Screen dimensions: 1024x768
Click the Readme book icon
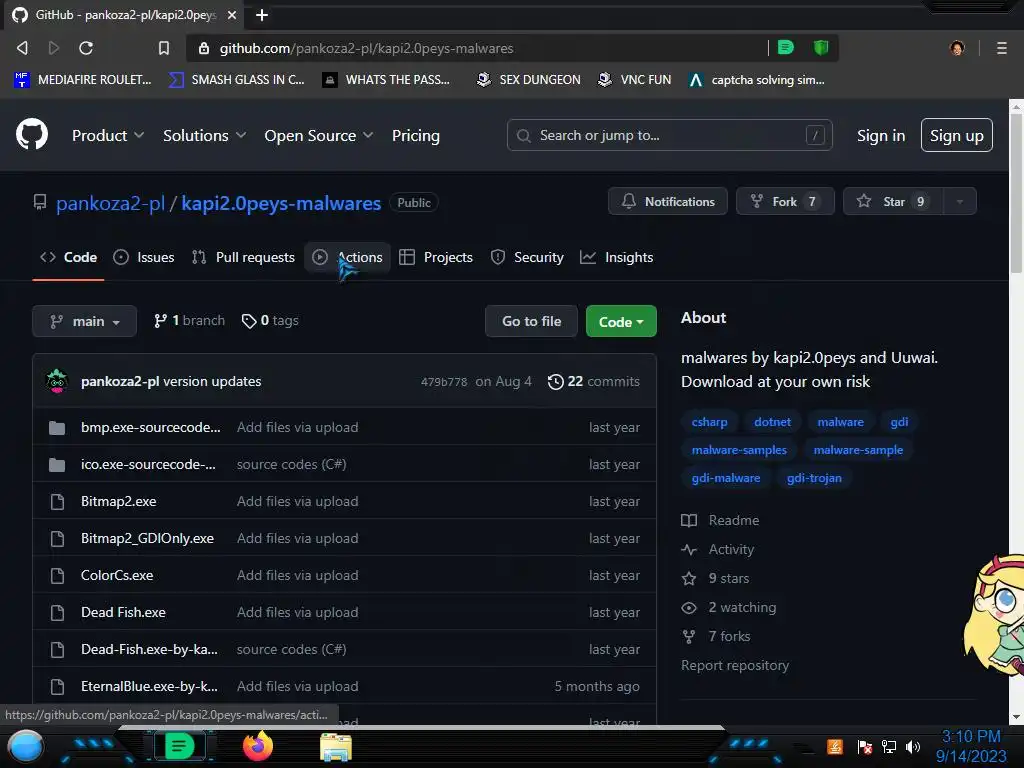(689, 520)
